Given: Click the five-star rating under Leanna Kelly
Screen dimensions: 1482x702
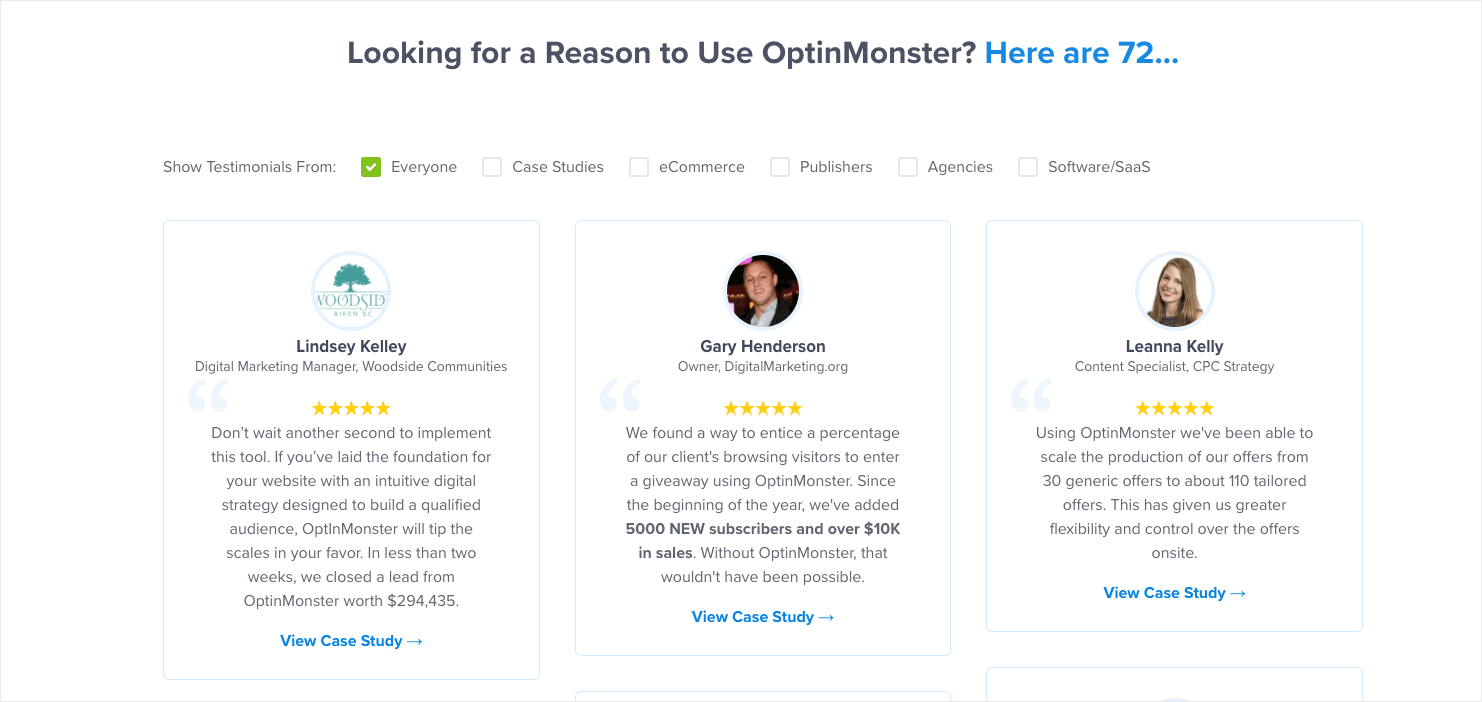Looking at the screenshot, I should [1174, 407].
